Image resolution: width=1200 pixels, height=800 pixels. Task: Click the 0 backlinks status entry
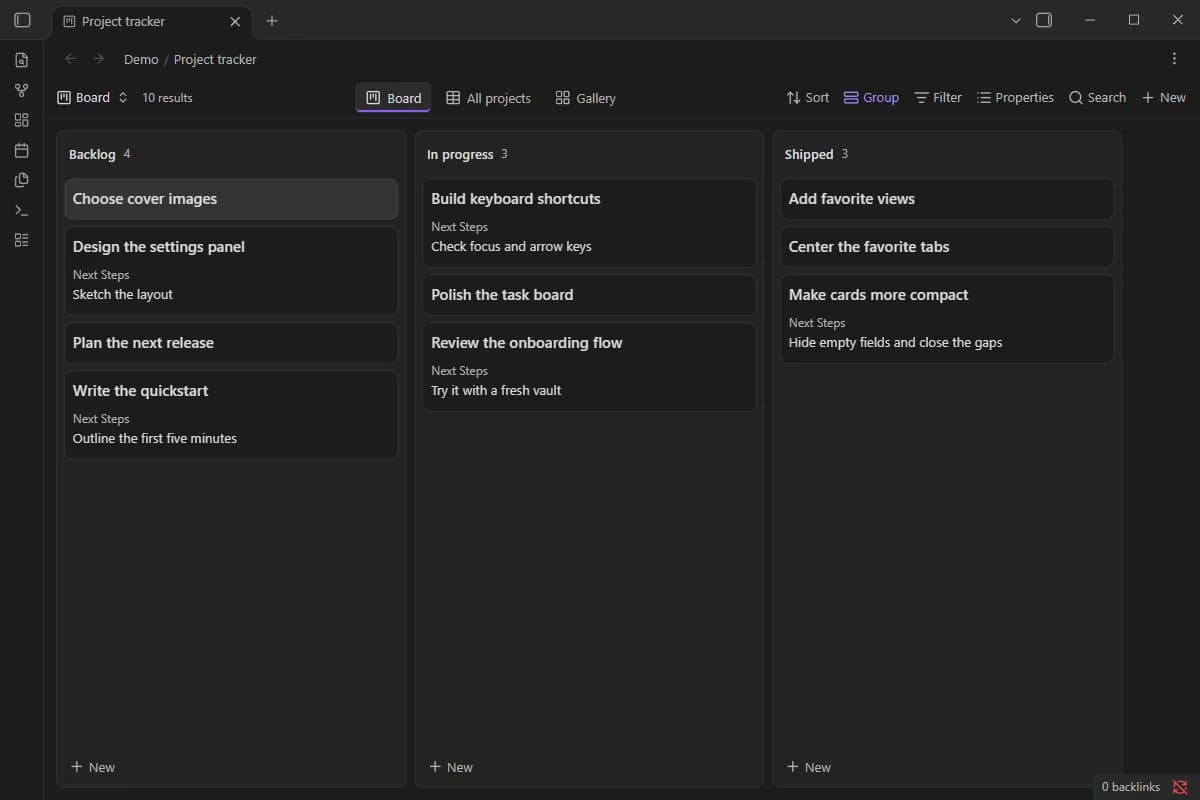pyautogui.click(x=1131, y=787)
